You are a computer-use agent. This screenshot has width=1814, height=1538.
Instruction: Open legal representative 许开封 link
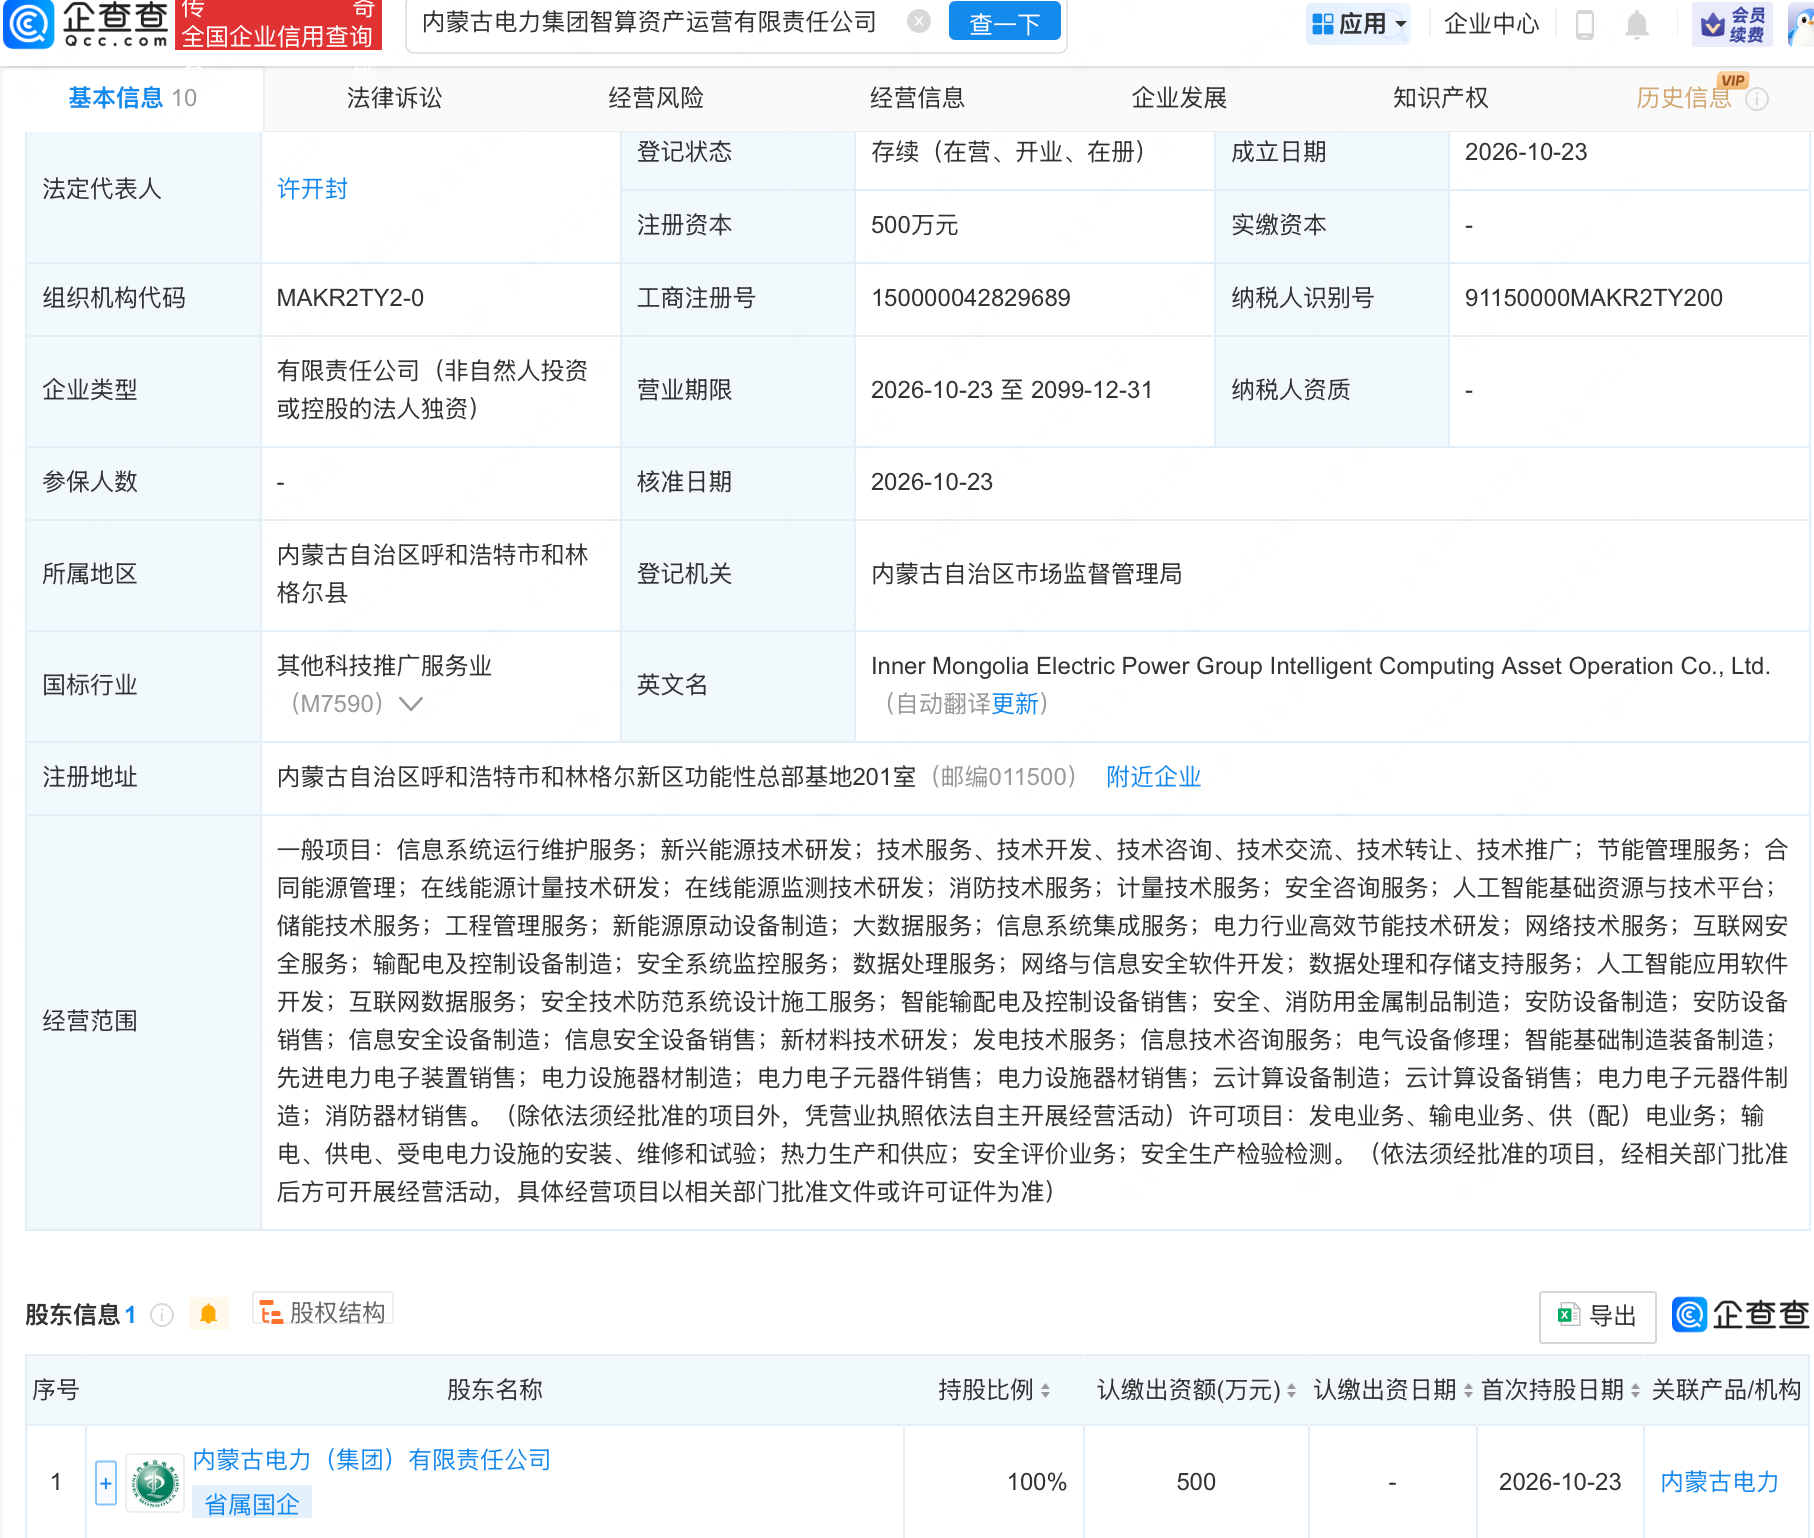[x=312, y=189]
